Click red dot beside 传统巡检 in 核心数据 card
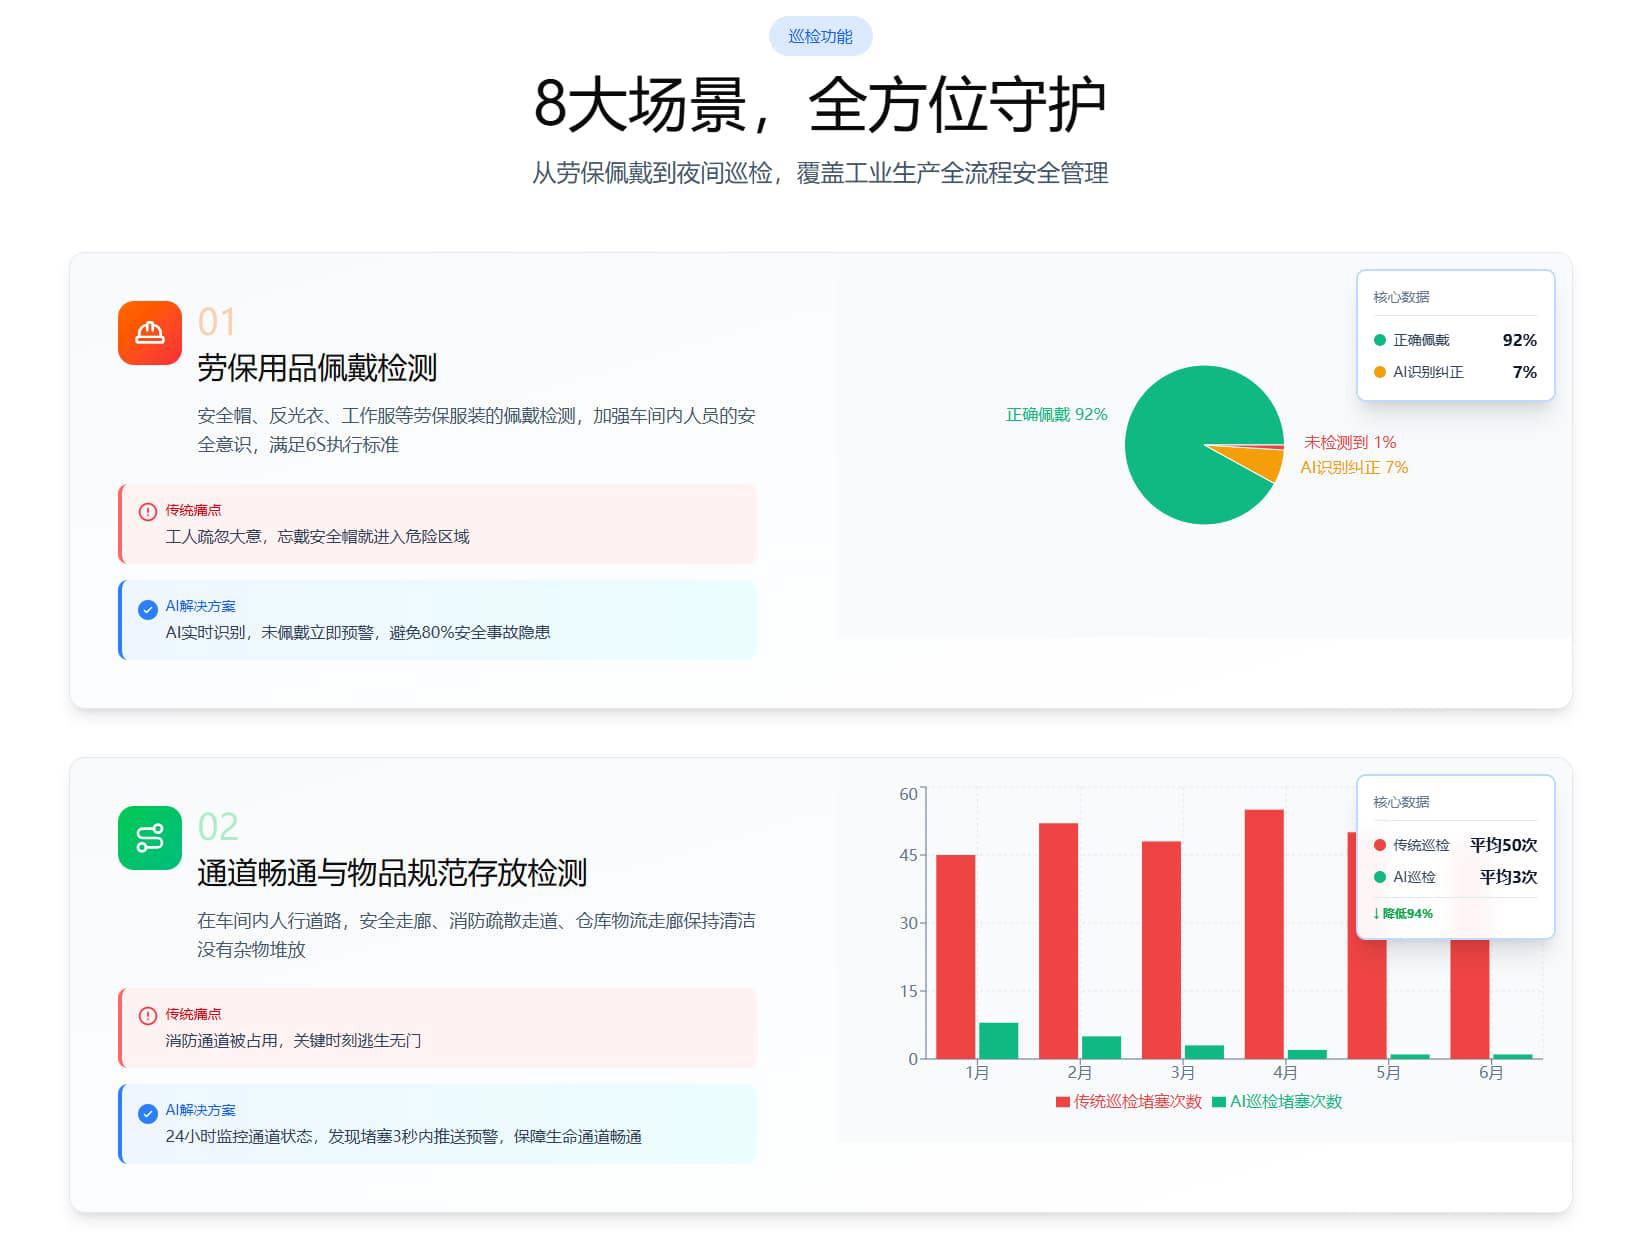The height and width of the screenshot is (1233, 1640). click(1380, 845)
